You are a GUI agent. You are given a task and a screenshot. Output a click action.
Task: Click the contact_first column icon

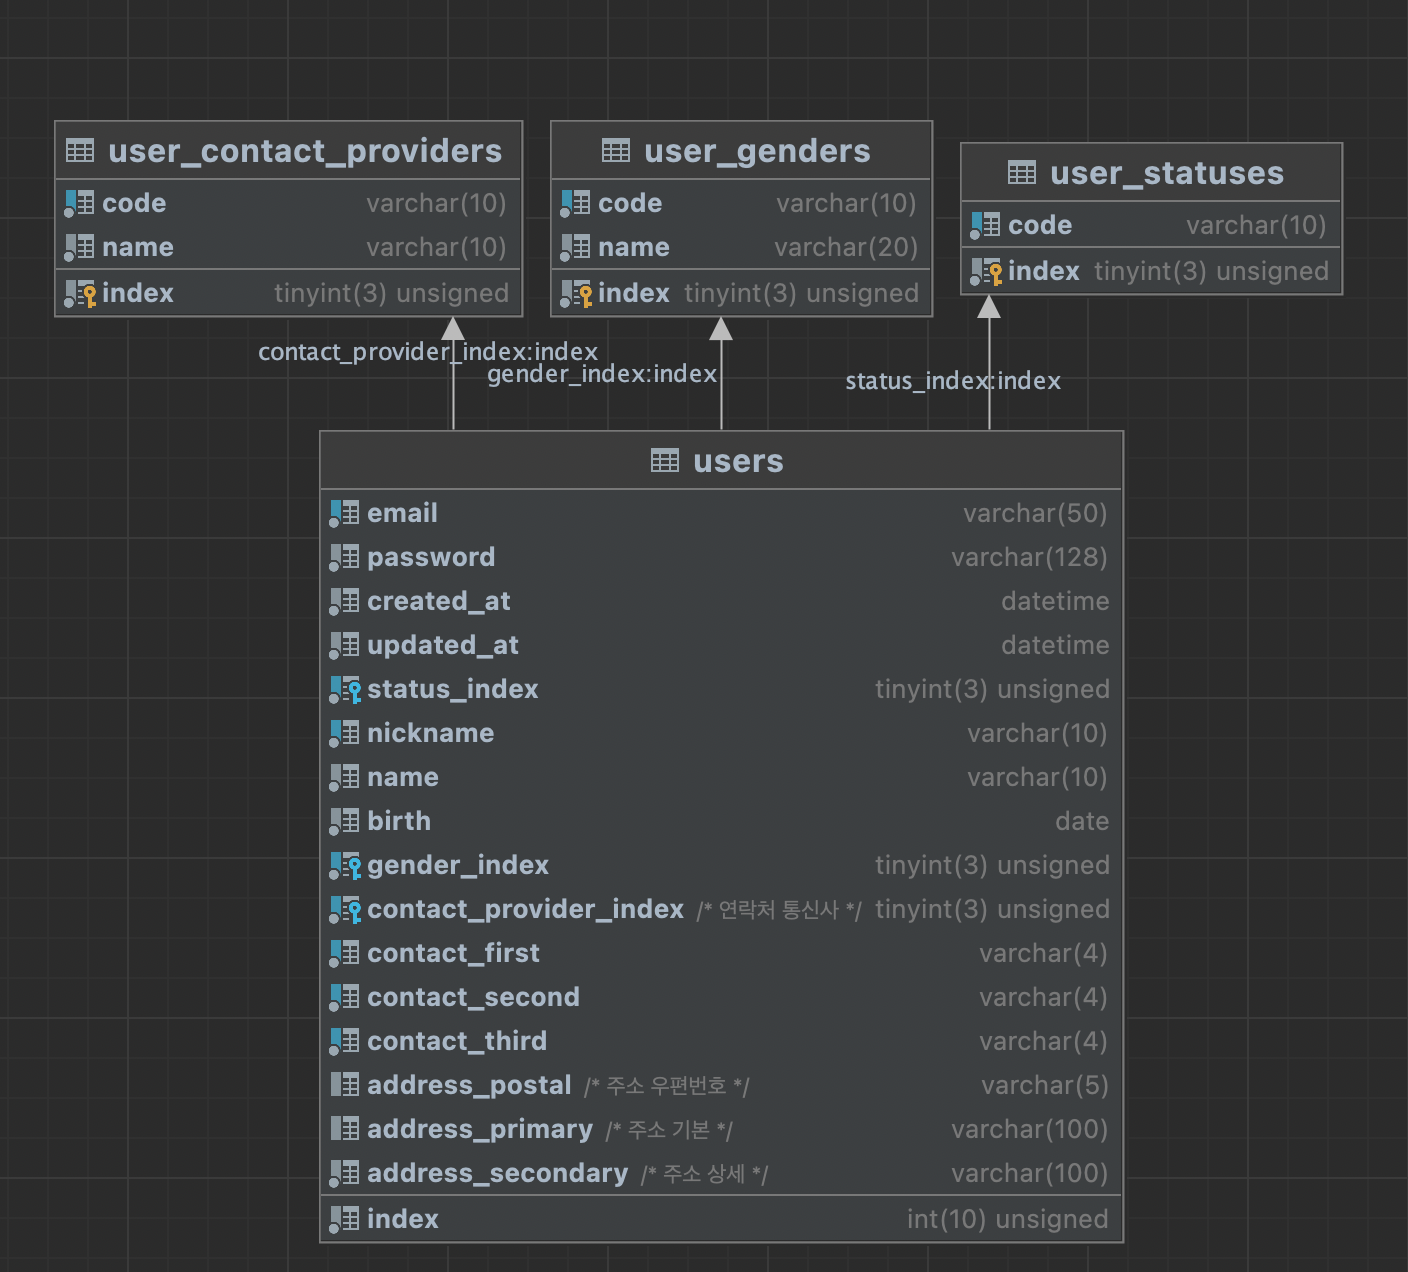344,953
